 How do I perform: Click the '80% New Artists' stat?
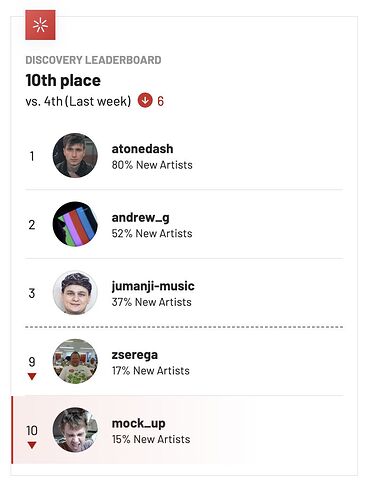tap(152, 165)
